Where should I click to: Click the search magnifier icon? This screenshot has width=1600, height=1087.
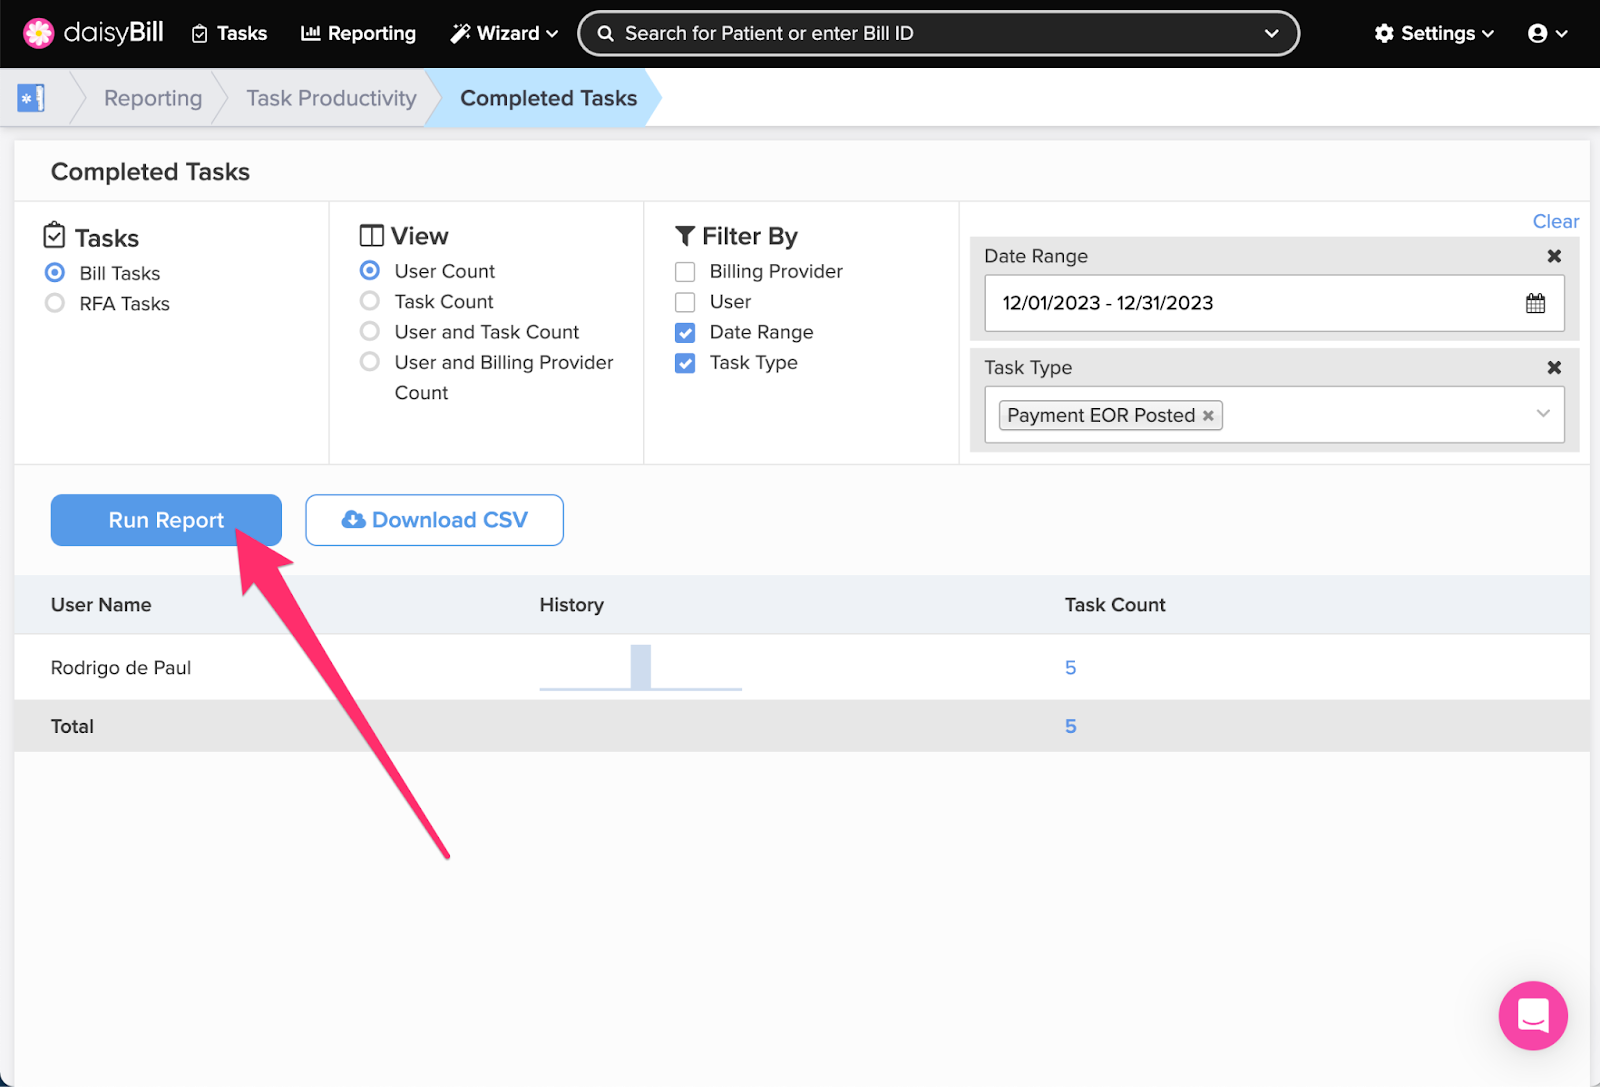point(605,33)
